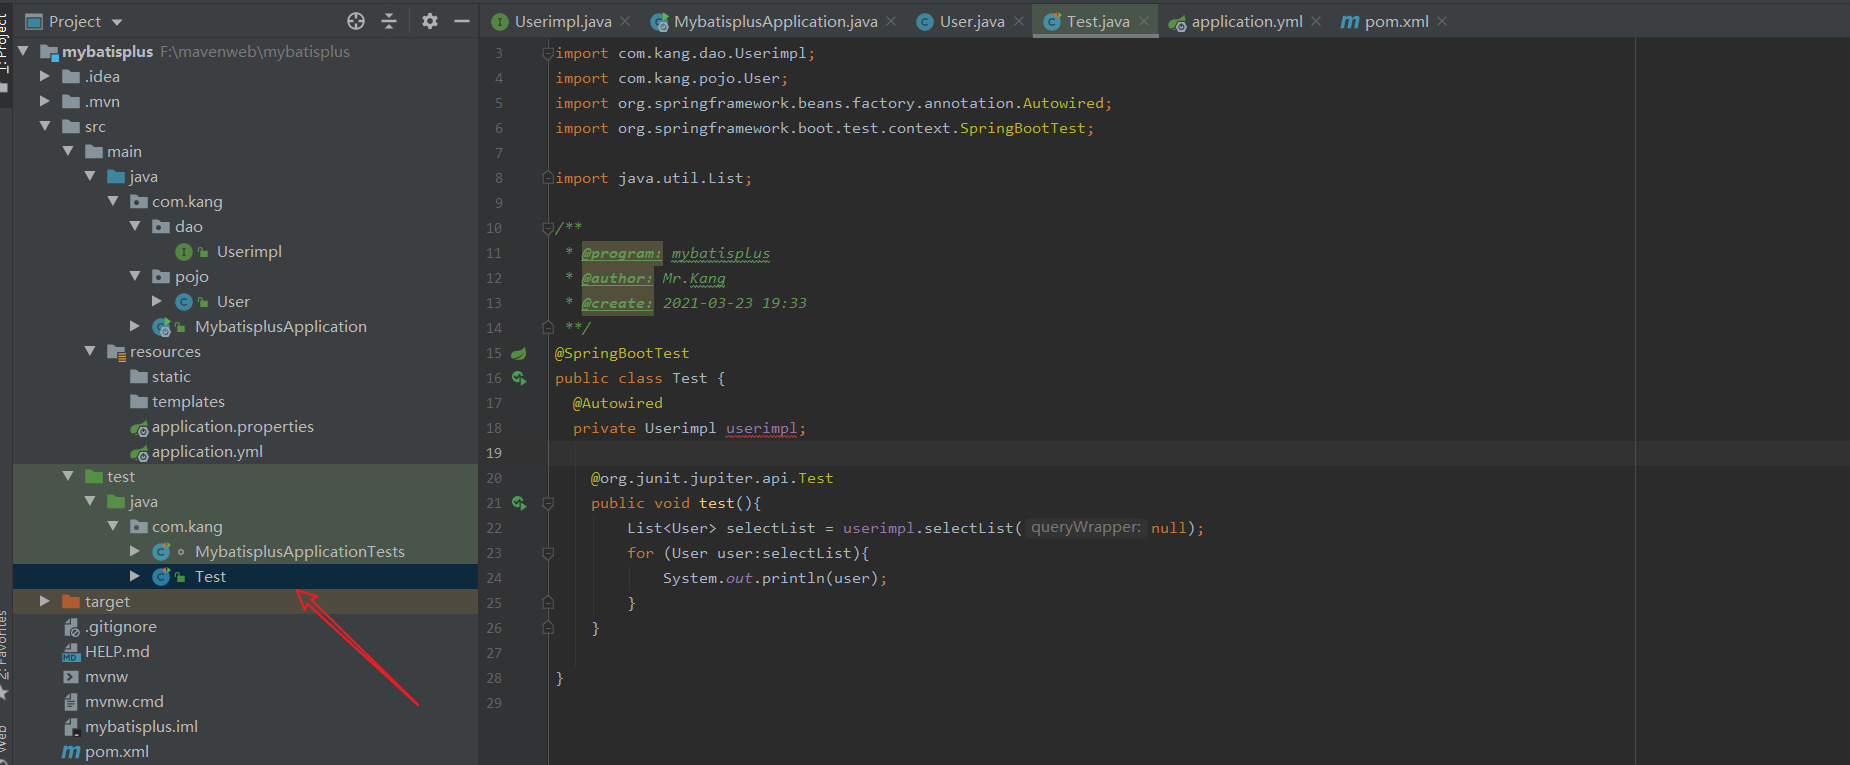
Task: Collapse the test folder
Action: pos(67,476)
